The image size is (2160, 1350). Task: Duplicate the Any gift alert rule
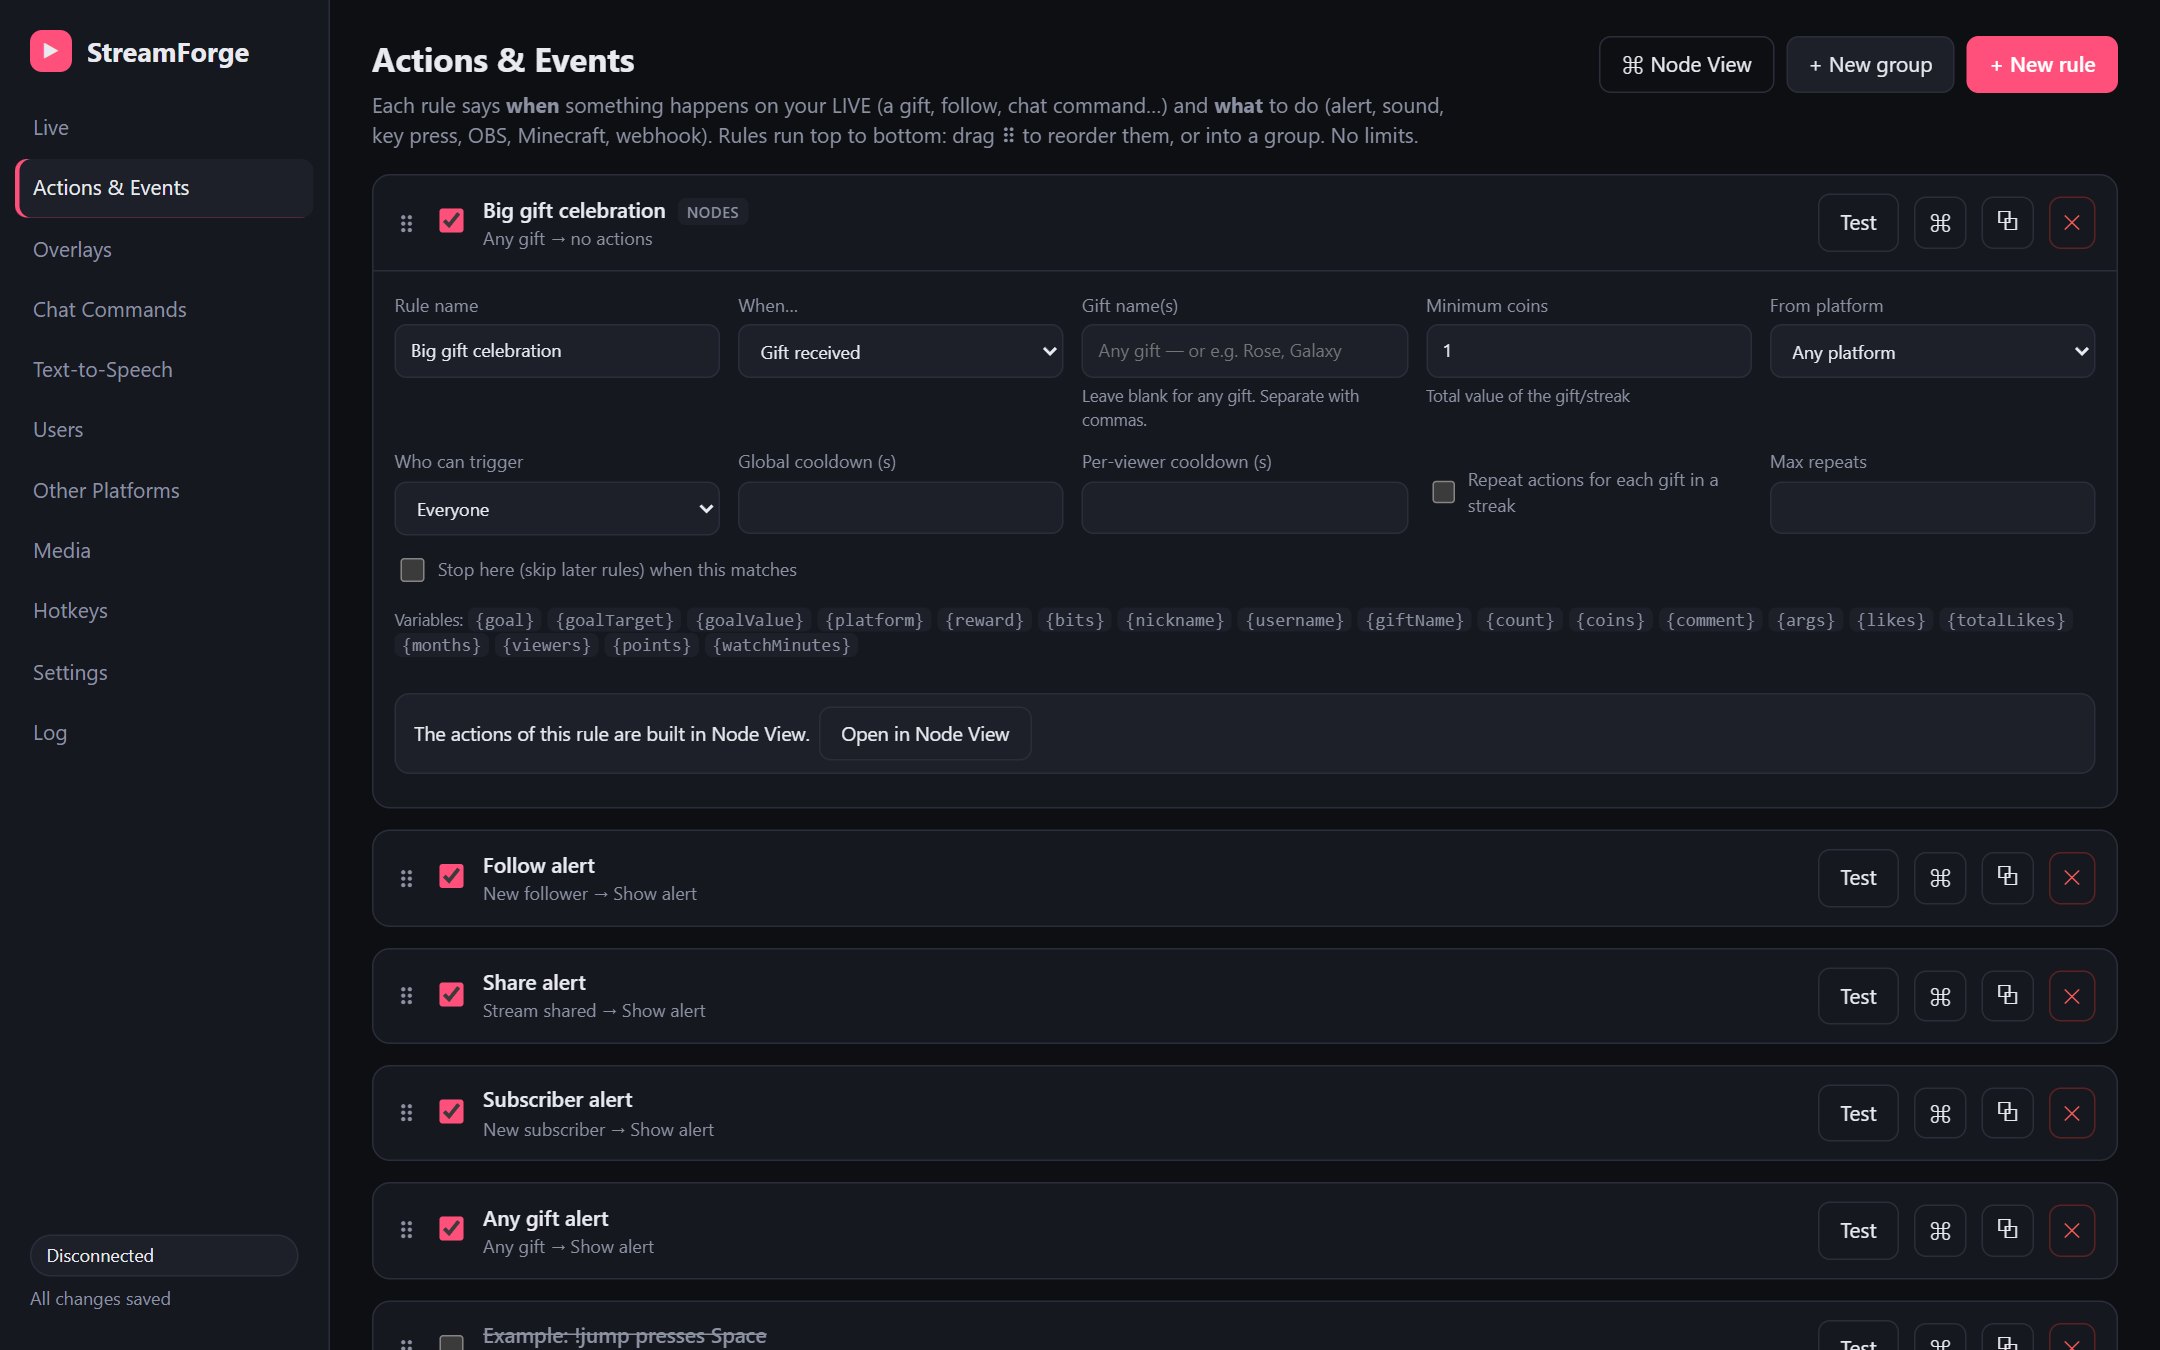(x=2007, y=1230)
